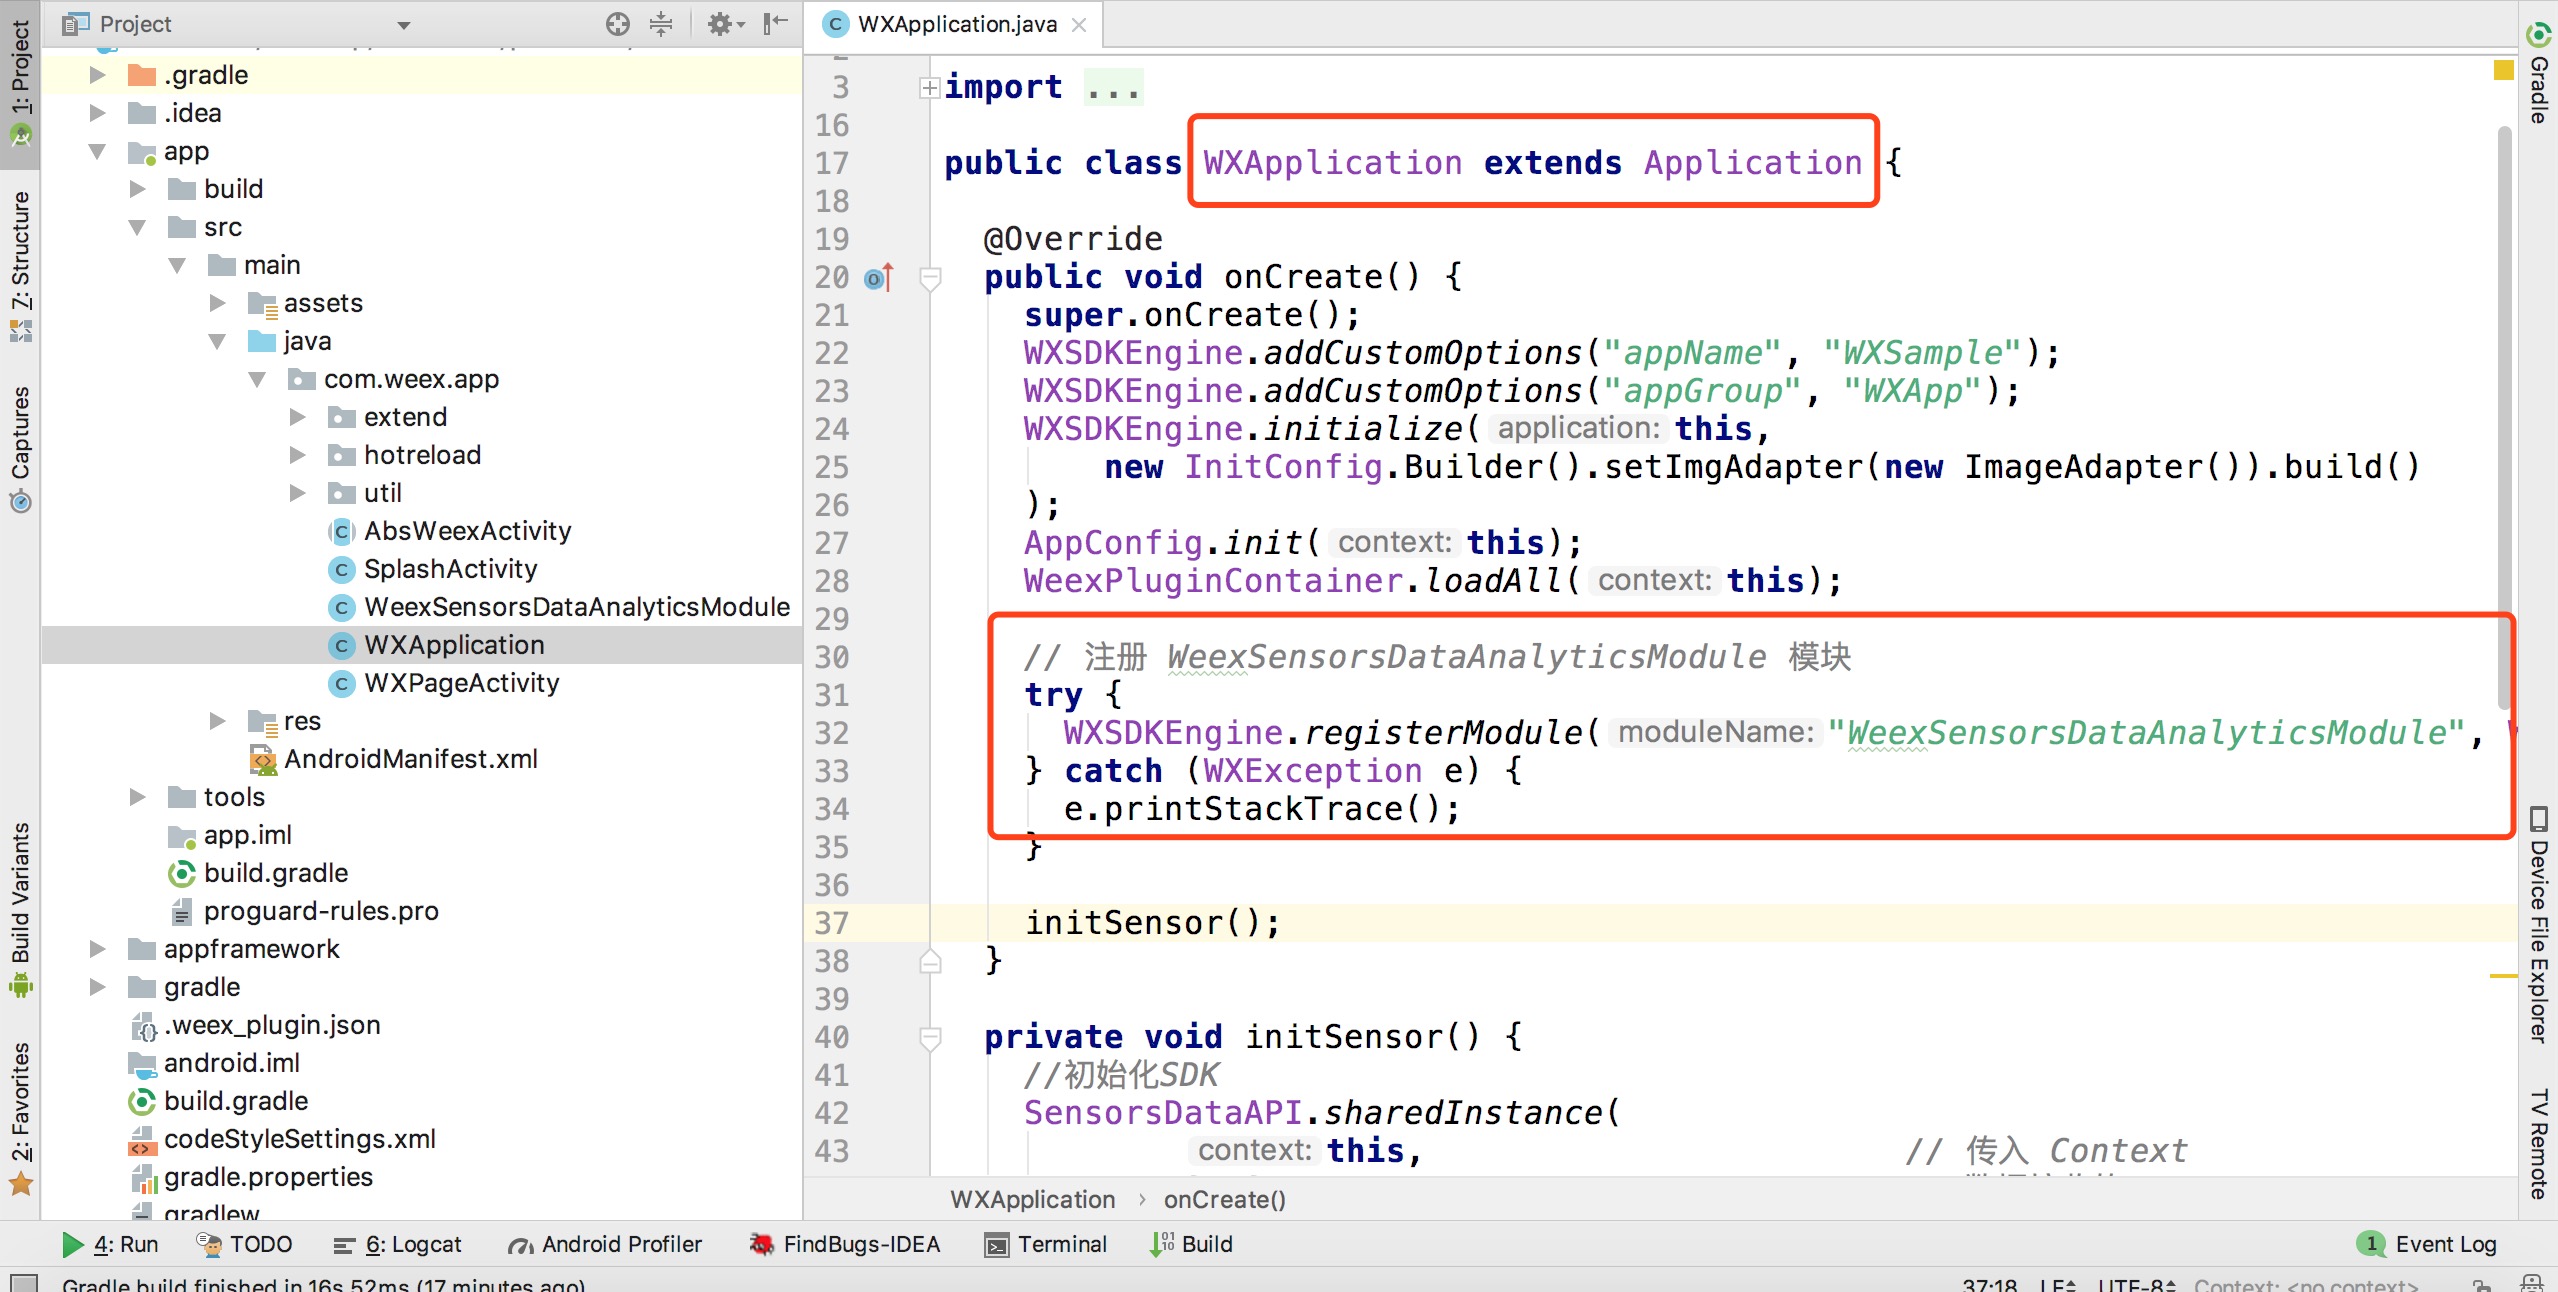Screen dimensions: 2558x1292
Task: Expand the tools folder
Action: point(137,797)
